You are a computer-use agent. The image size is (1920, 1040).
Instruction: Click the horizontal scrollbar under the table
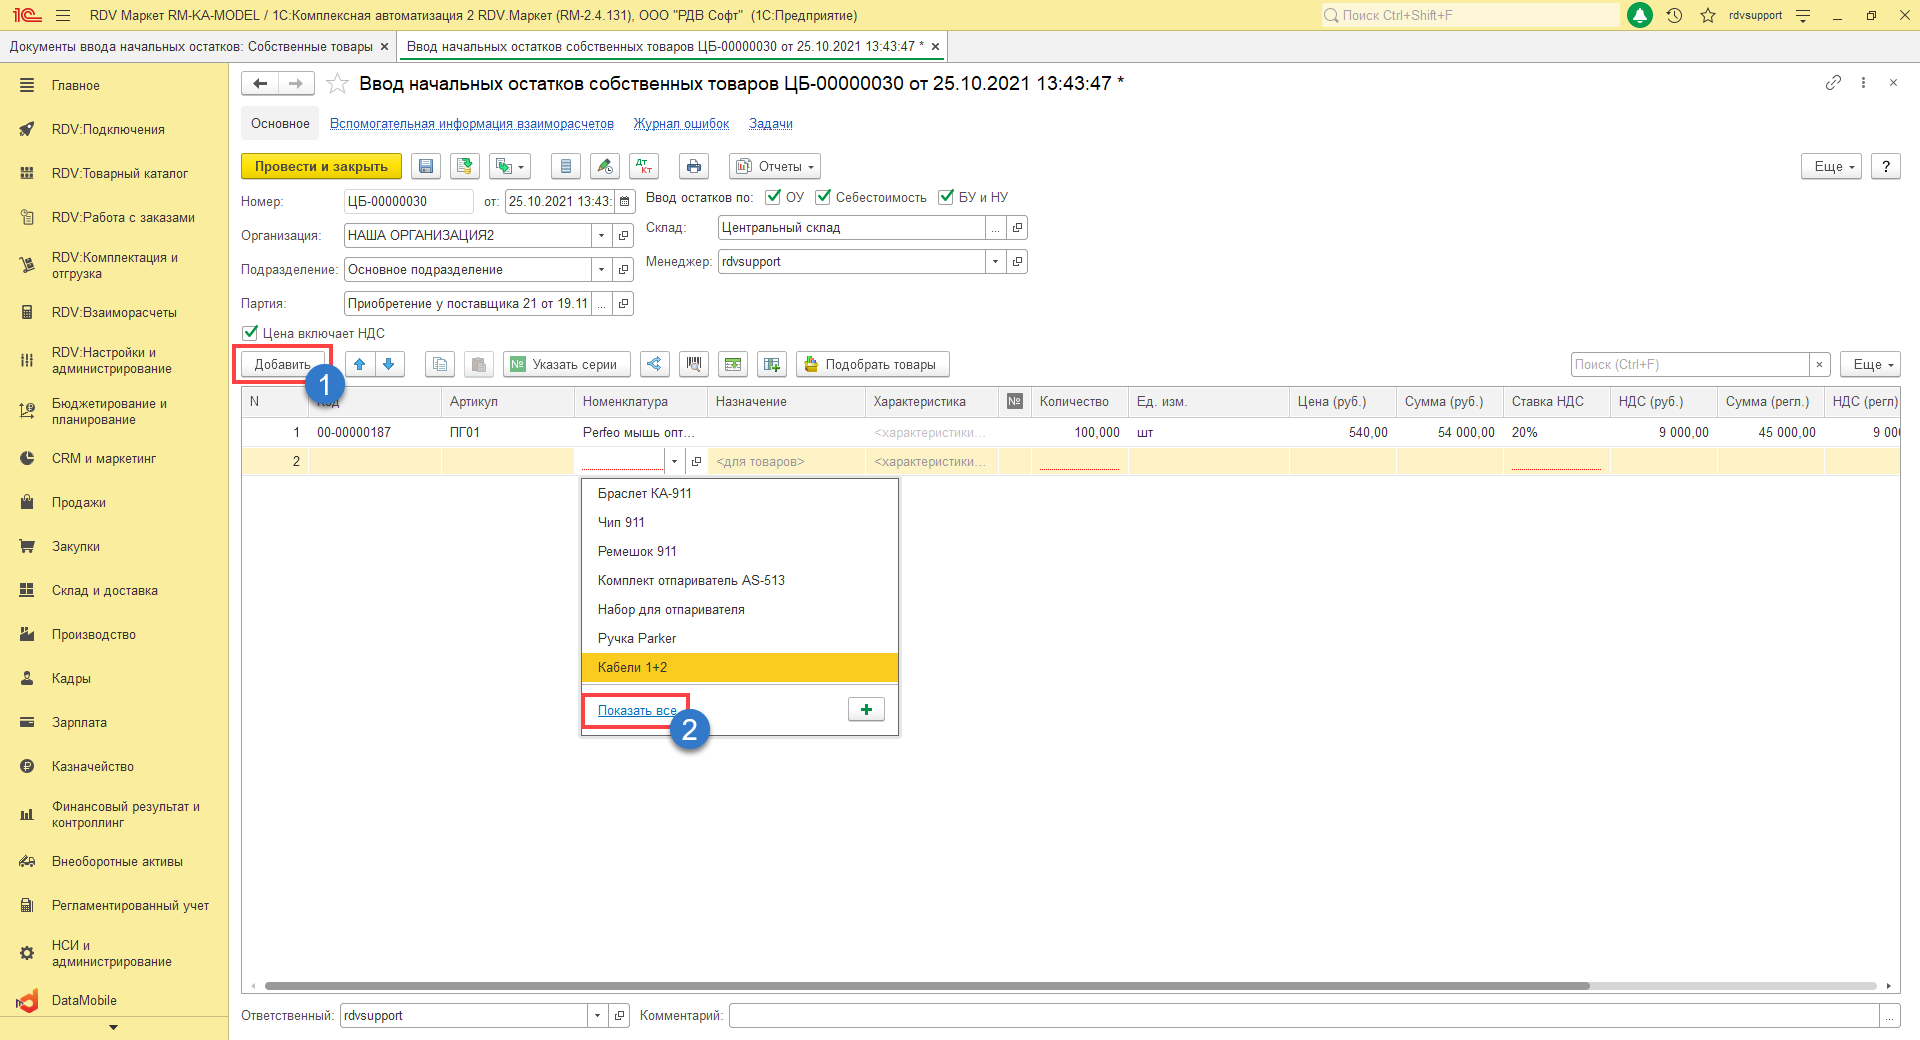tap(926, 986)
